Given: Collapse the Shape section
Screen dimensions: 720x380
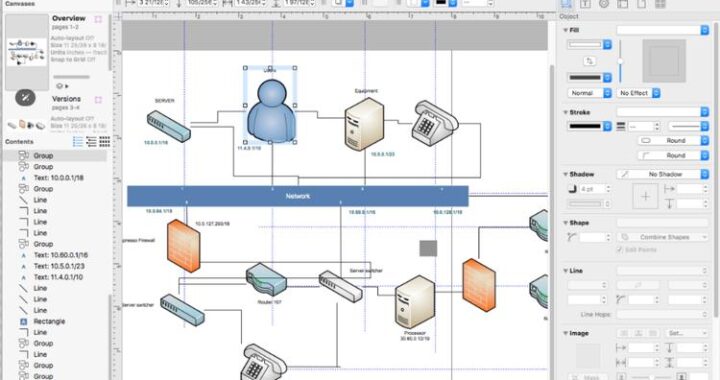Looking at the screenshot, I should pyautogui.click(x=565, y=223).
